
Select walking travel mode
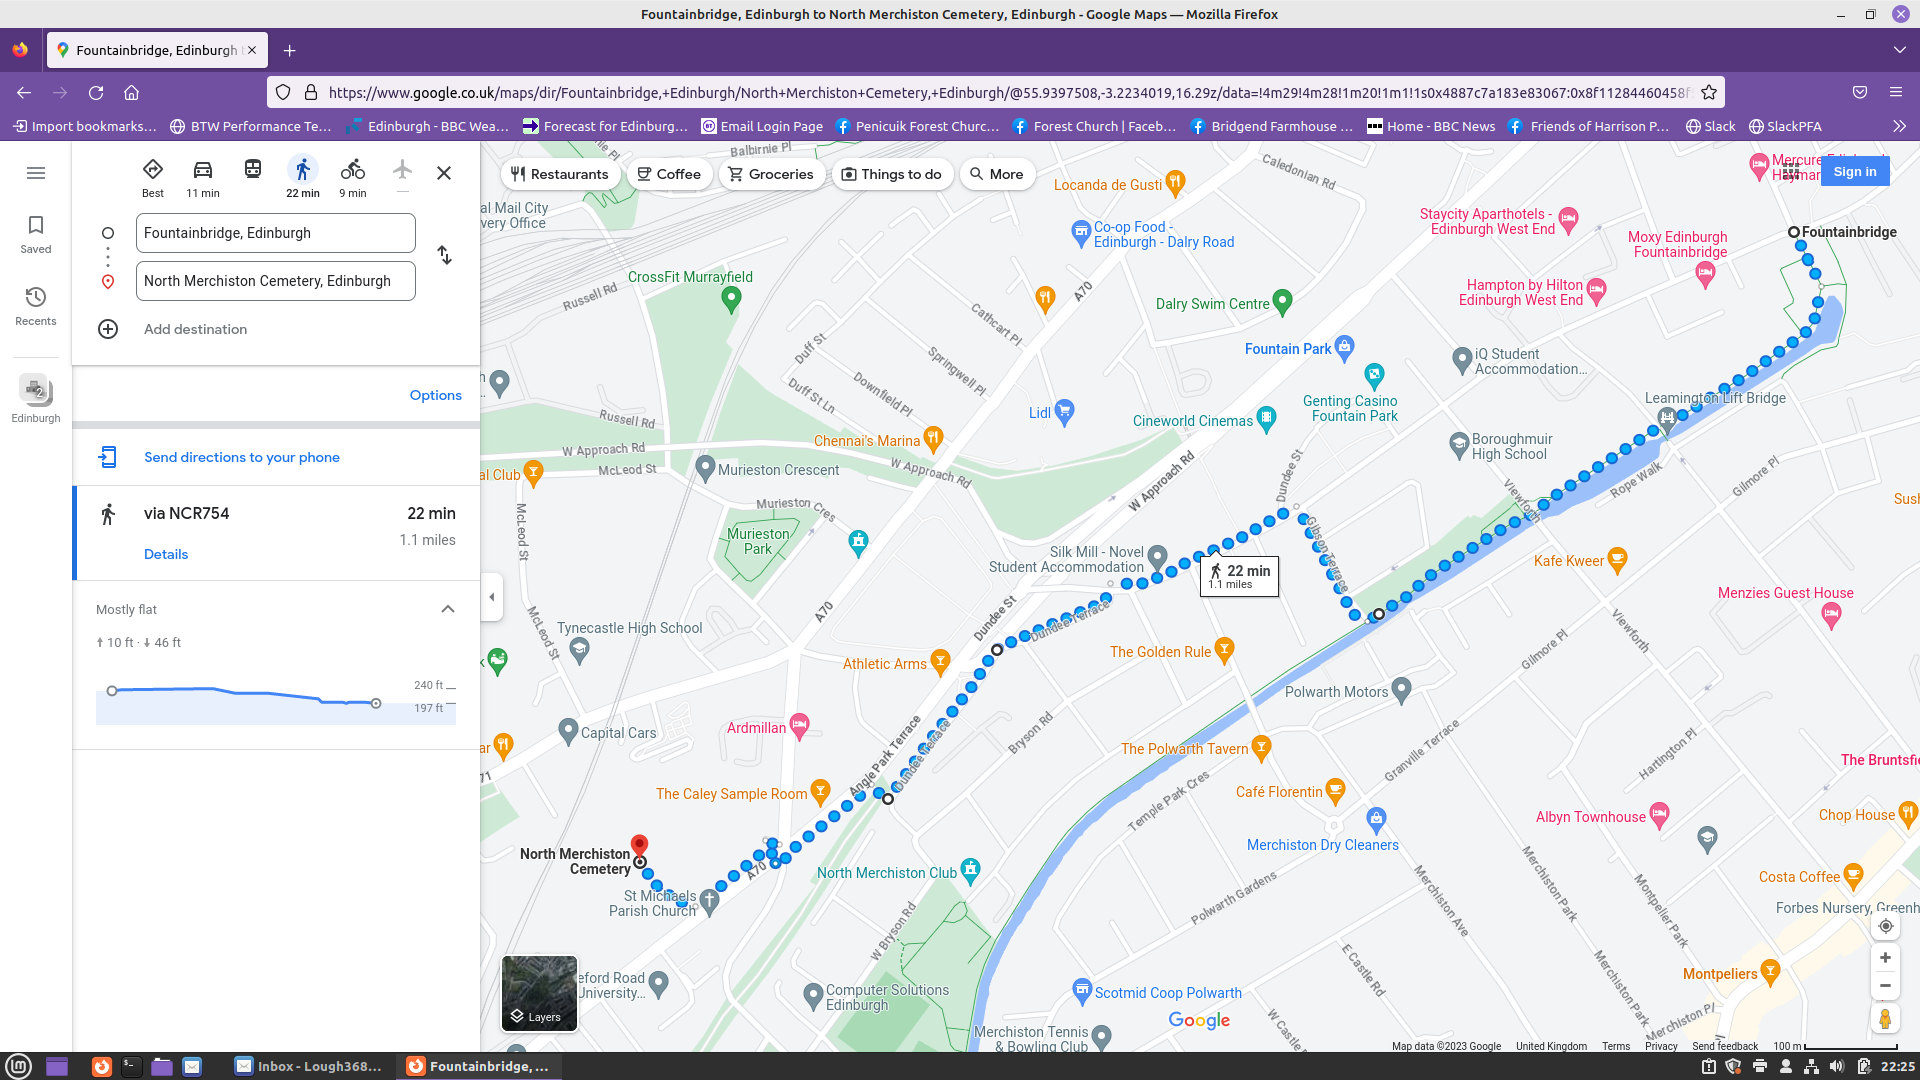click(x=303, y=171)
